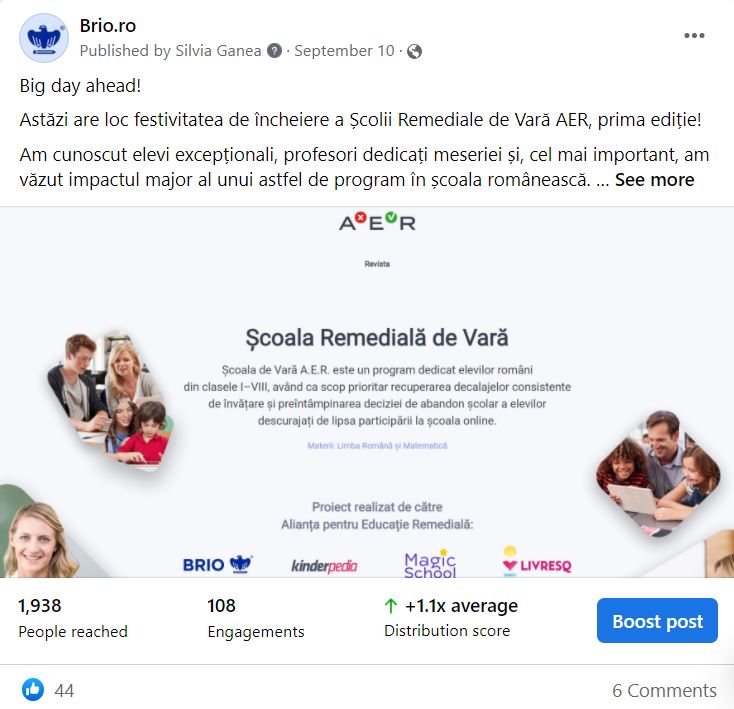
Task: Open the three-dots post options menu
Action: point(694,36)
